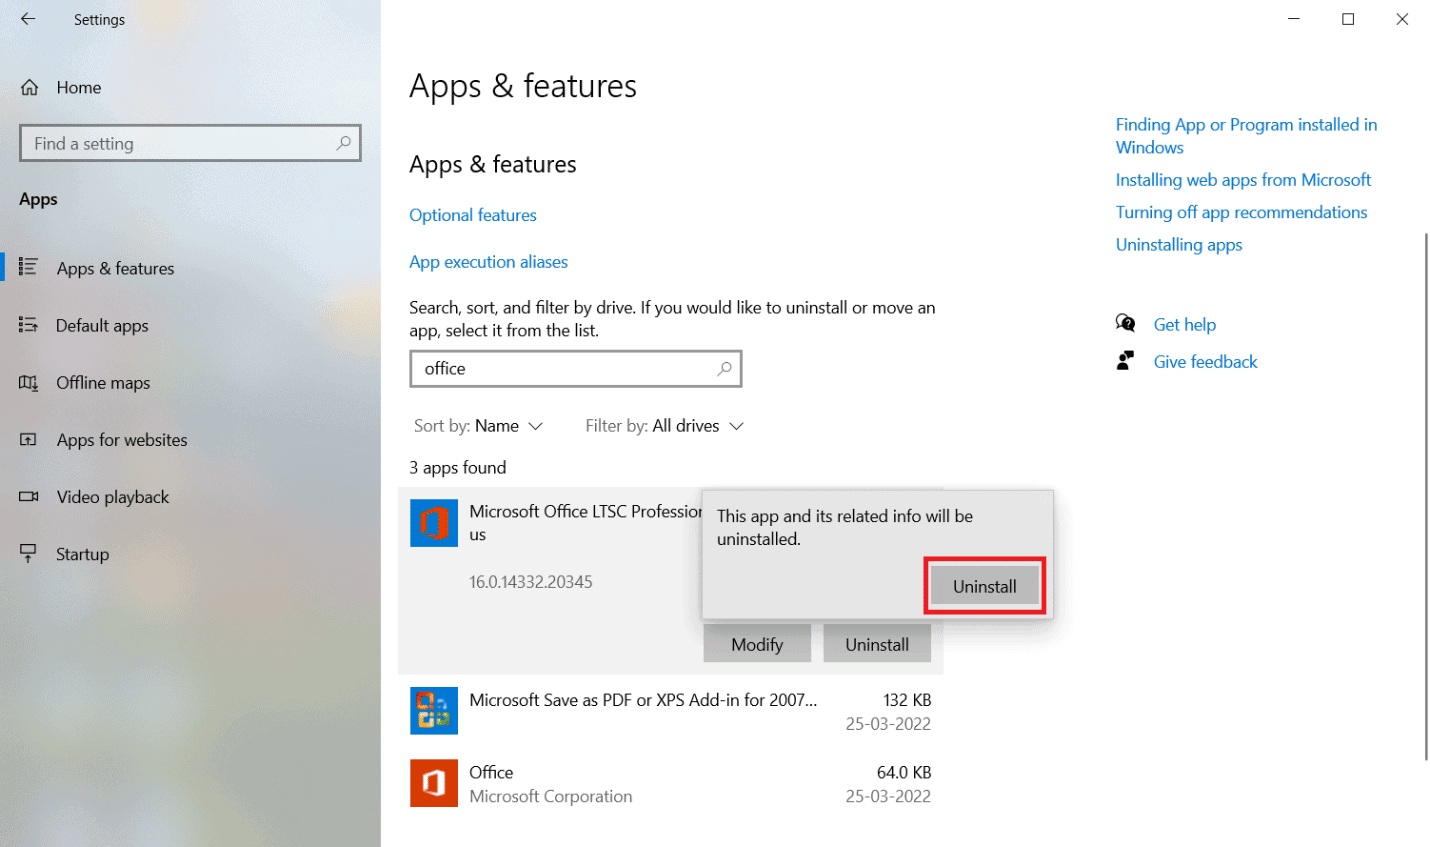Screen dimensions: 1430x847
Task: Open the Uninstalling apps help link
Action: point(1178,244)
